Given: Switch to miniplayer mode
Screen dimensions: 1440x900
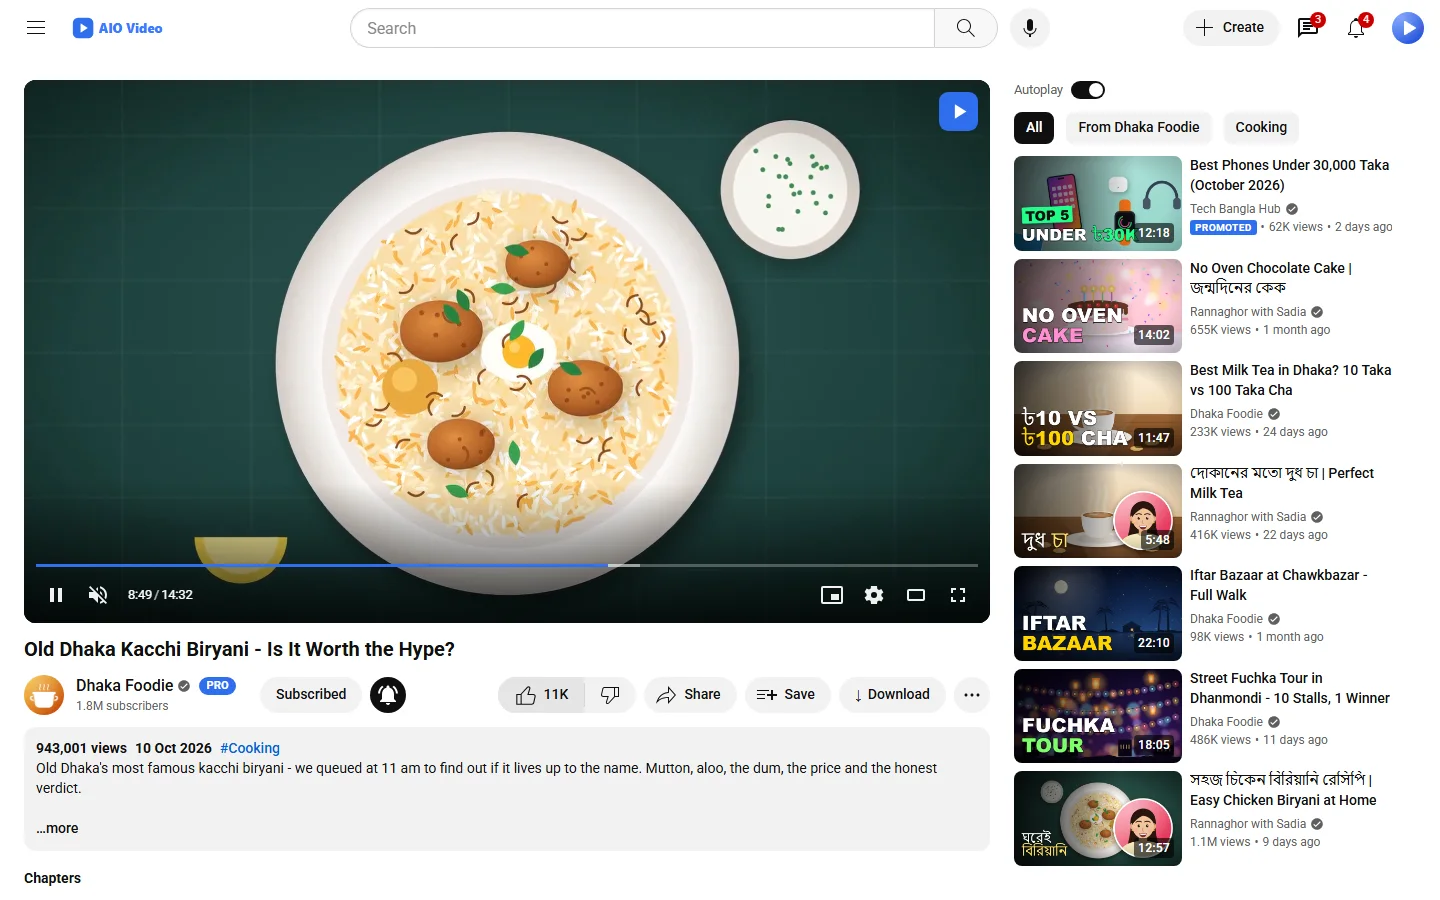Looking at the screenshot, I should 832,595.
